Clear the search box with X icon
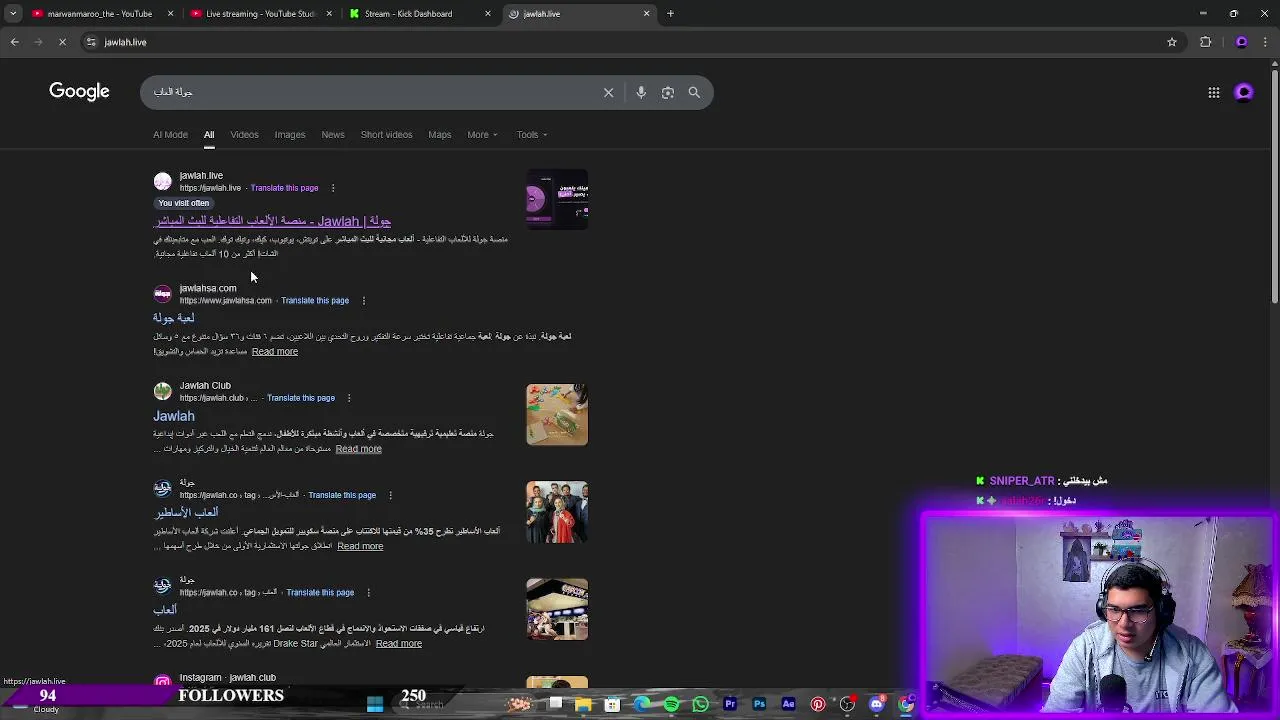This screenshot has height=720, width=1280. point(608,92)
